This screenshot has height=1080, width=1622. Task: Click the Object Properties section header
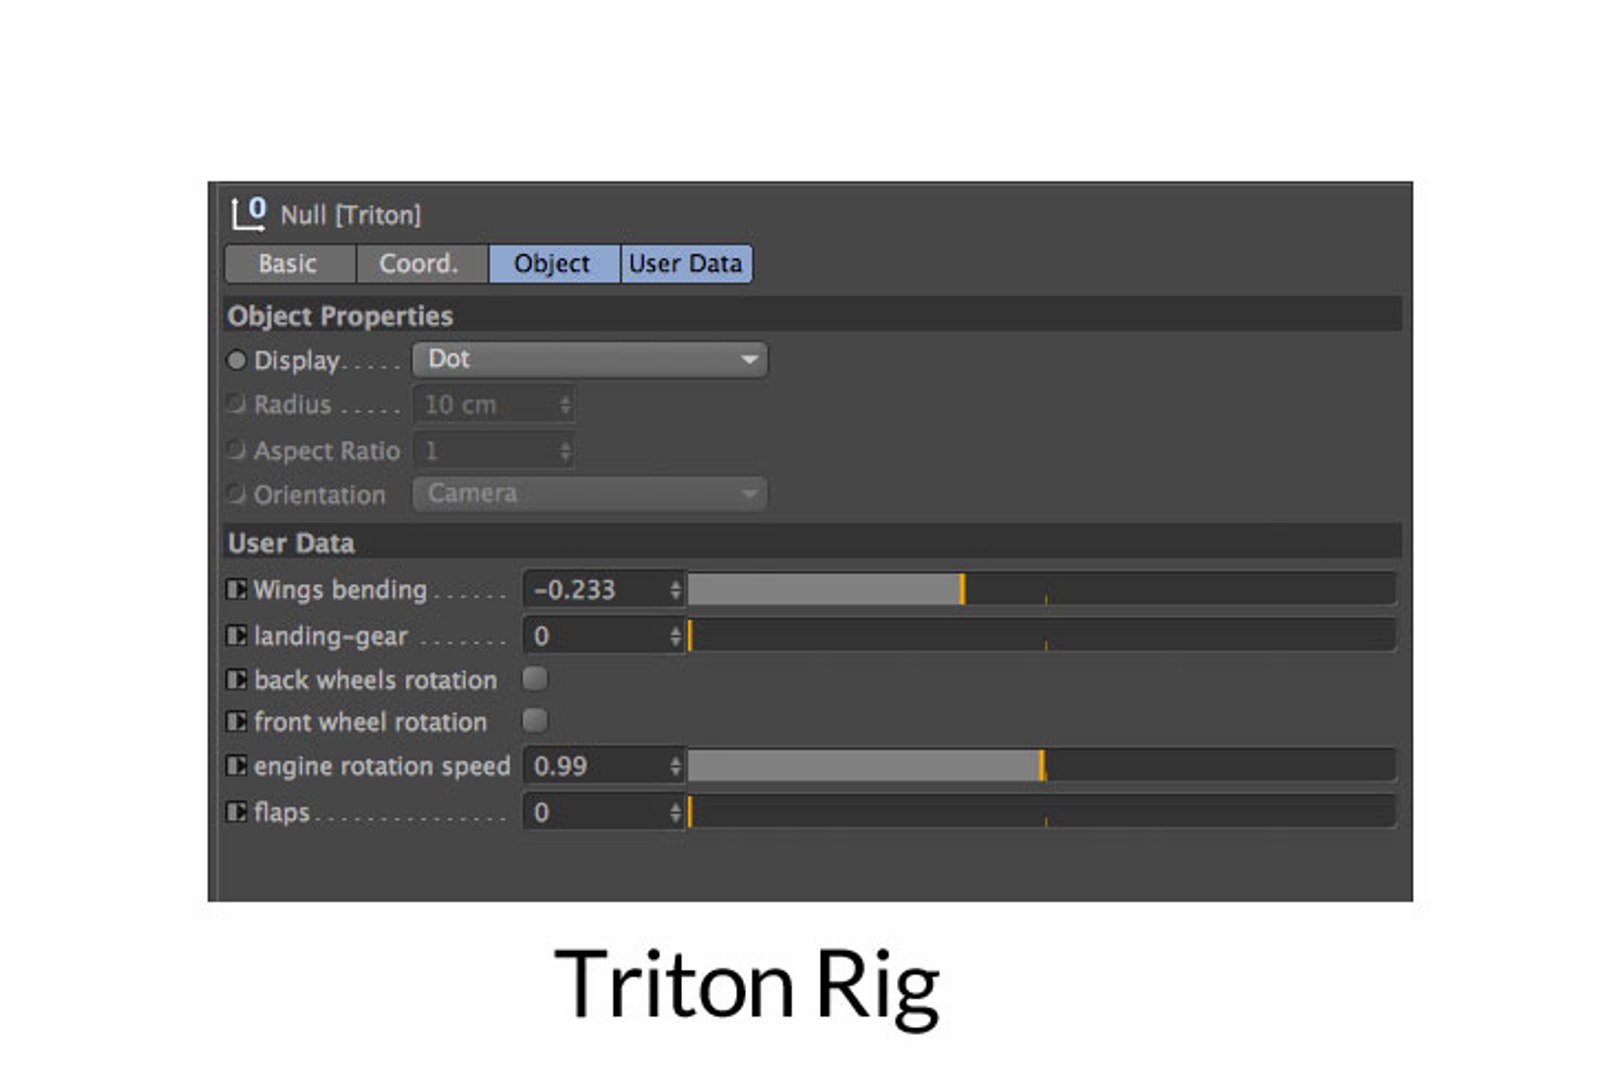[813, 315]
